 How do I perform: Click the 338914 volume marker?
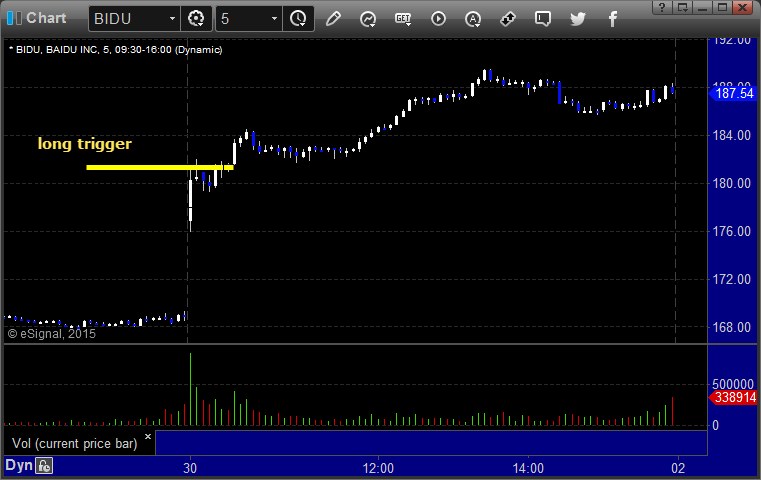[733, 397]
